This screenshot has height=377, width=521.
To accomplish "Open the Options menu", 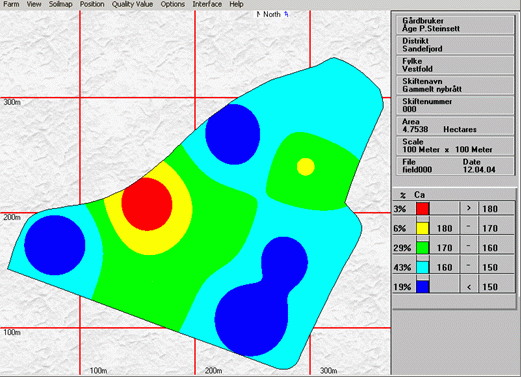I will click(172, 4).
